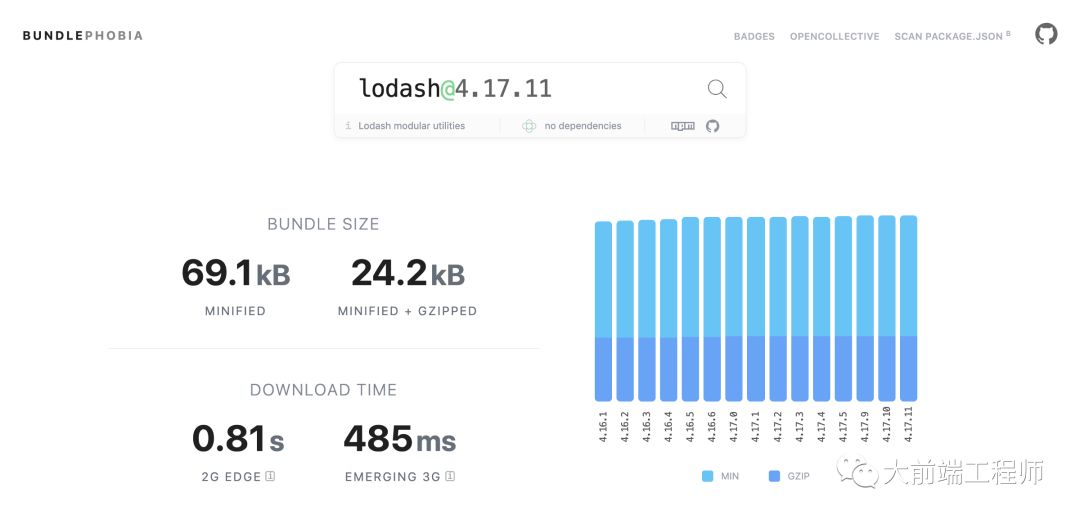This screenshot has height=520, width=1080.
Task: Click the MIN legend color swatch
Action: [x=707, y=476]
